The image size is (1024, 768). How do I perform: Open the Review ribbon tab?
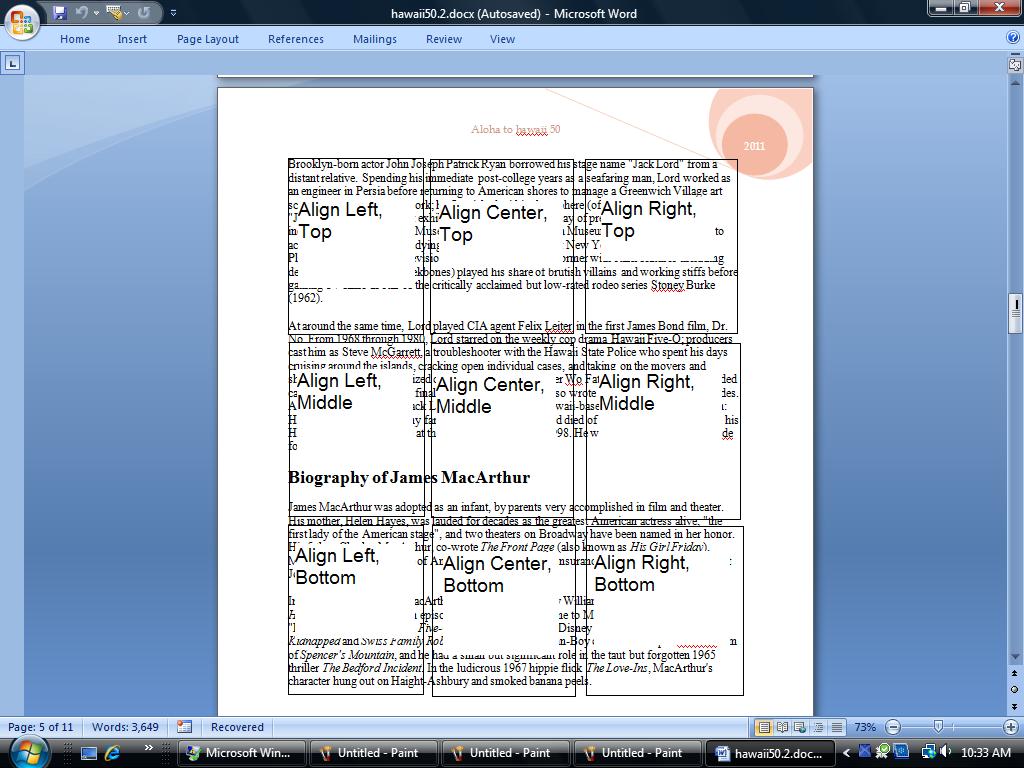tap(444, 39)
